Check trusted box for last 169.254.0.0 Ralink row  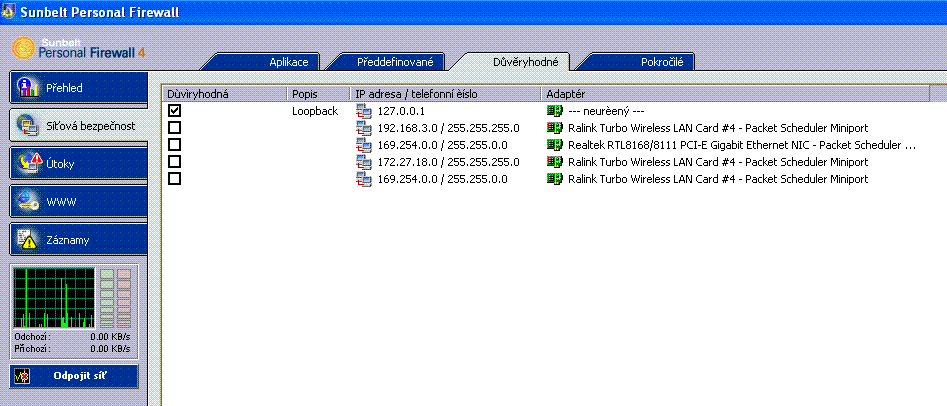[174, 178]
